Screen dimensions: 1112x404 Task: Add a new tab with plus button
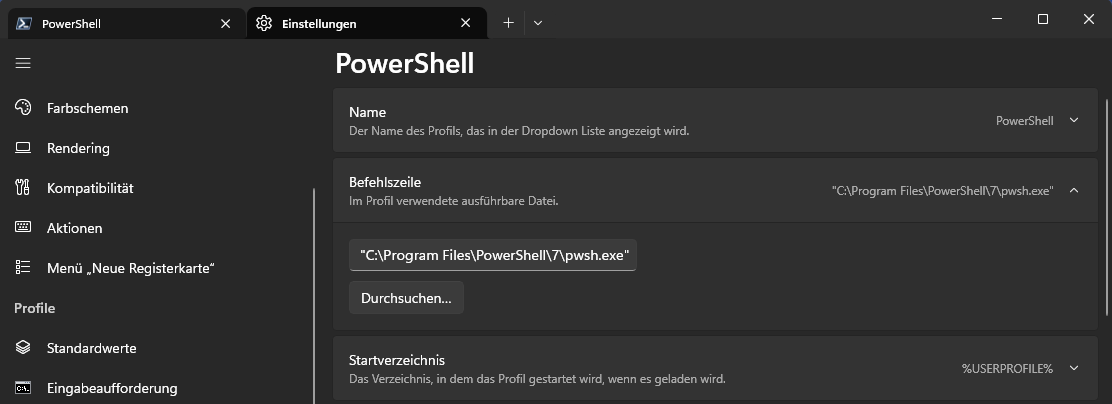click(508, 23)
